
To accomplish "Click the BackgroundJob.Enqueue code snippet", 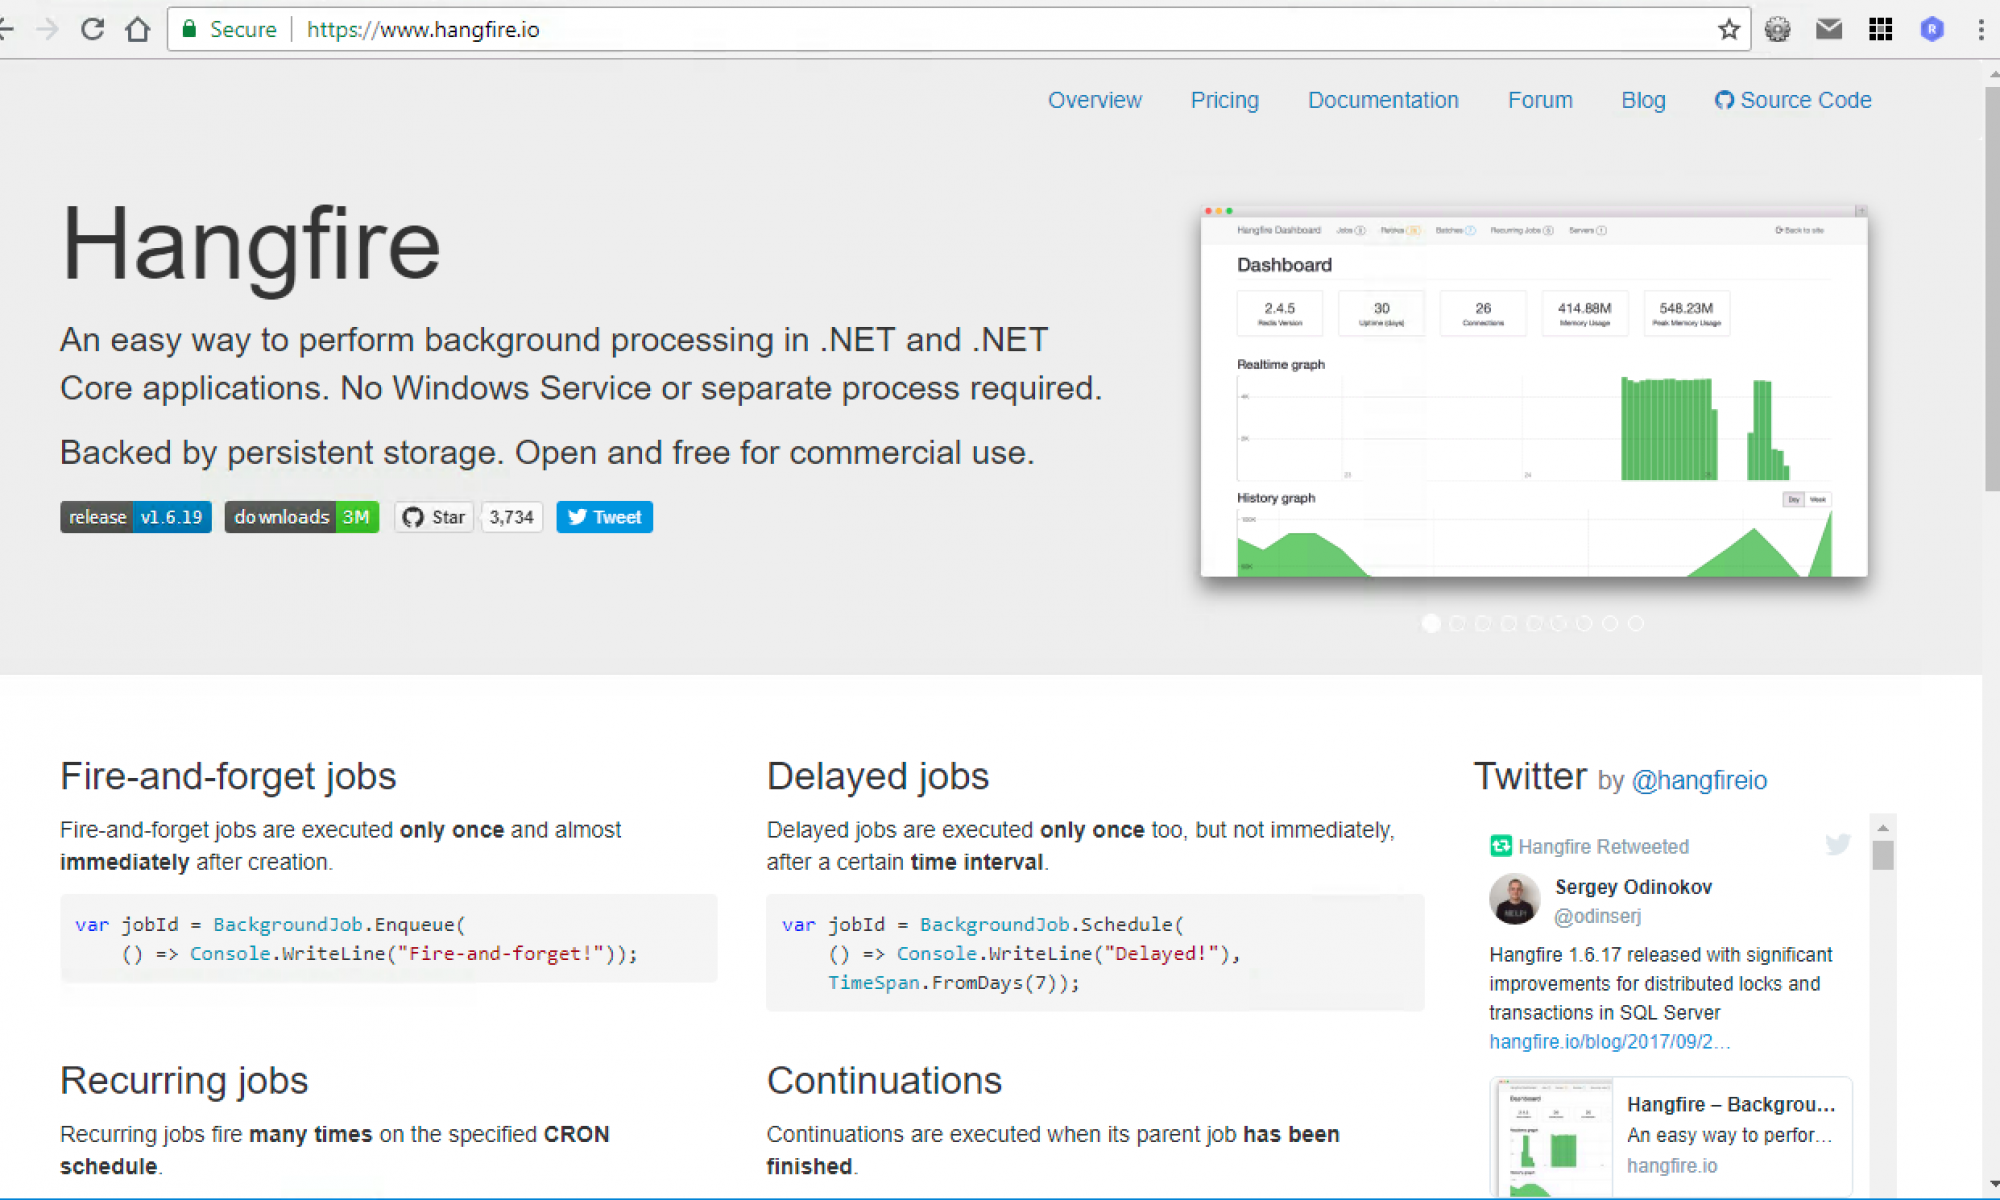I will 389,938.
